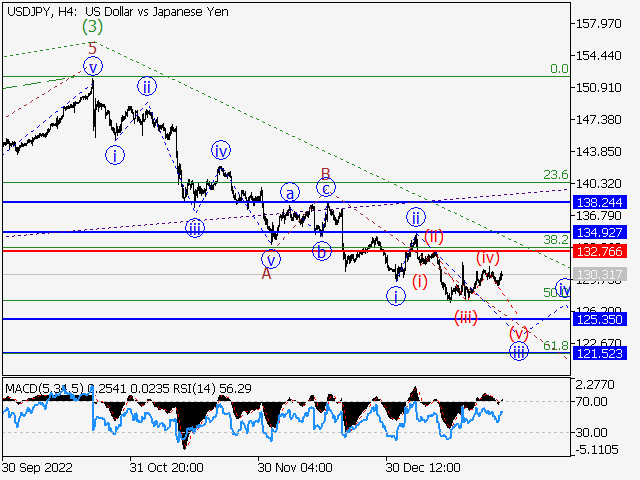Select the blue 121.523 level tag
Viewport: 640px width, 480px height.
pyautogui.click(x=600, y=353)
